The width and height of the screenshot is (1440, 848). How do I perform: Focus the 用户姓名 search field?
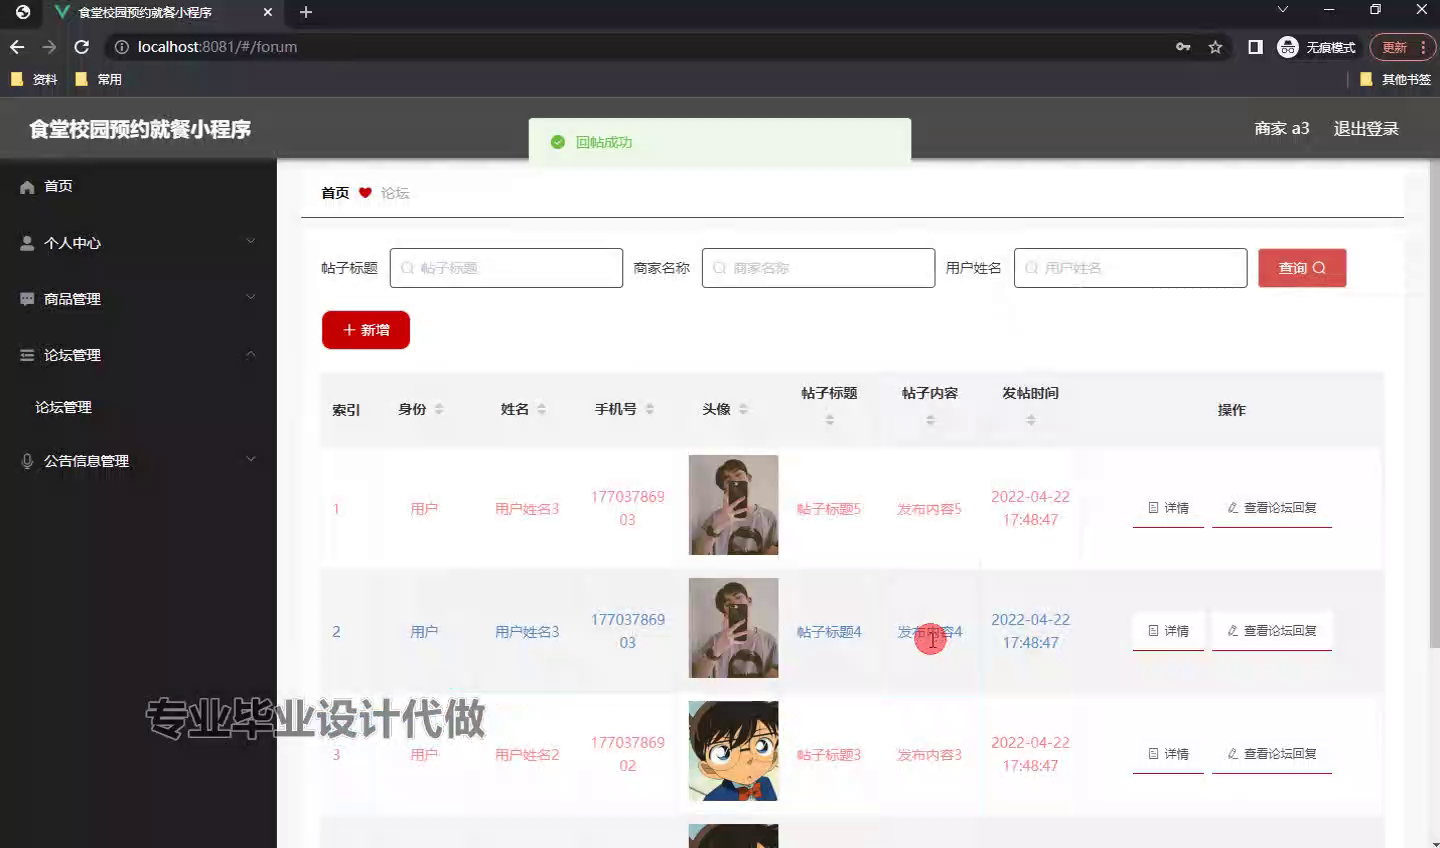(x=1130, y=268)
